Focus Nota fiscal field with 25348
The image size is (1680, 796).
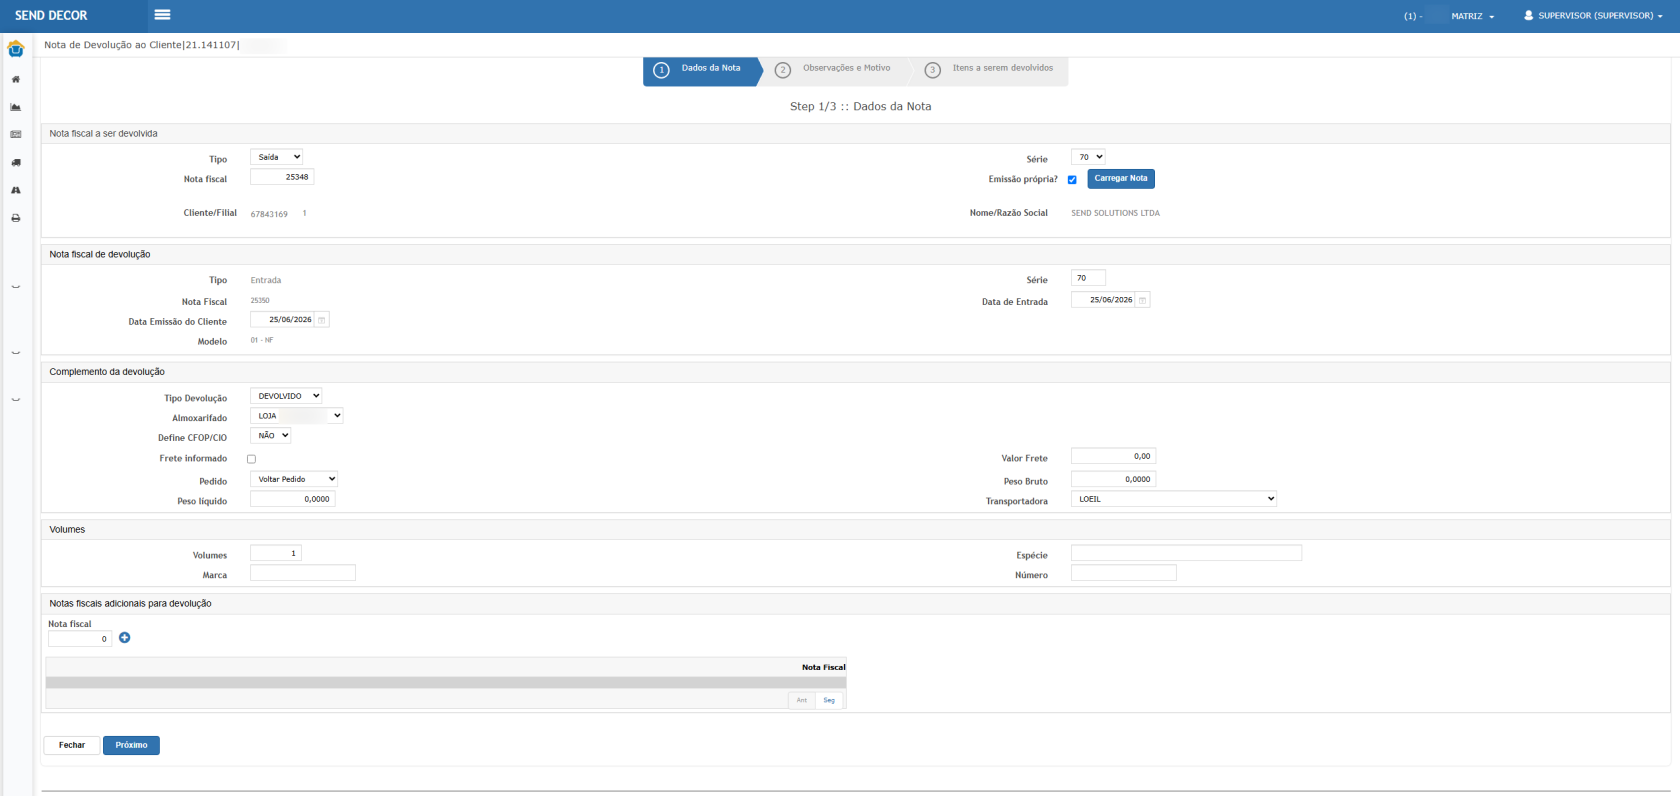pos(282,177)
